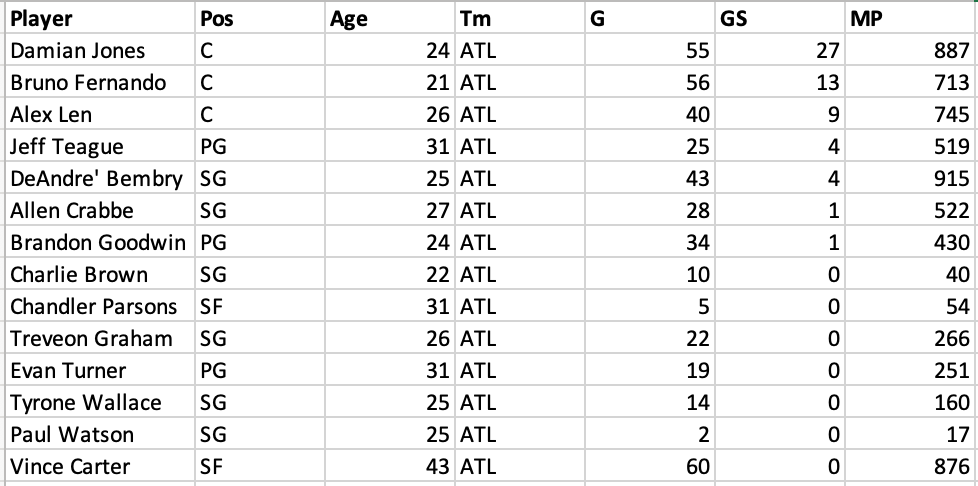Click the Bruno Fernando name cell
Image resolution: width=978 pixels, height=486 pixels.
pos(100,82)
